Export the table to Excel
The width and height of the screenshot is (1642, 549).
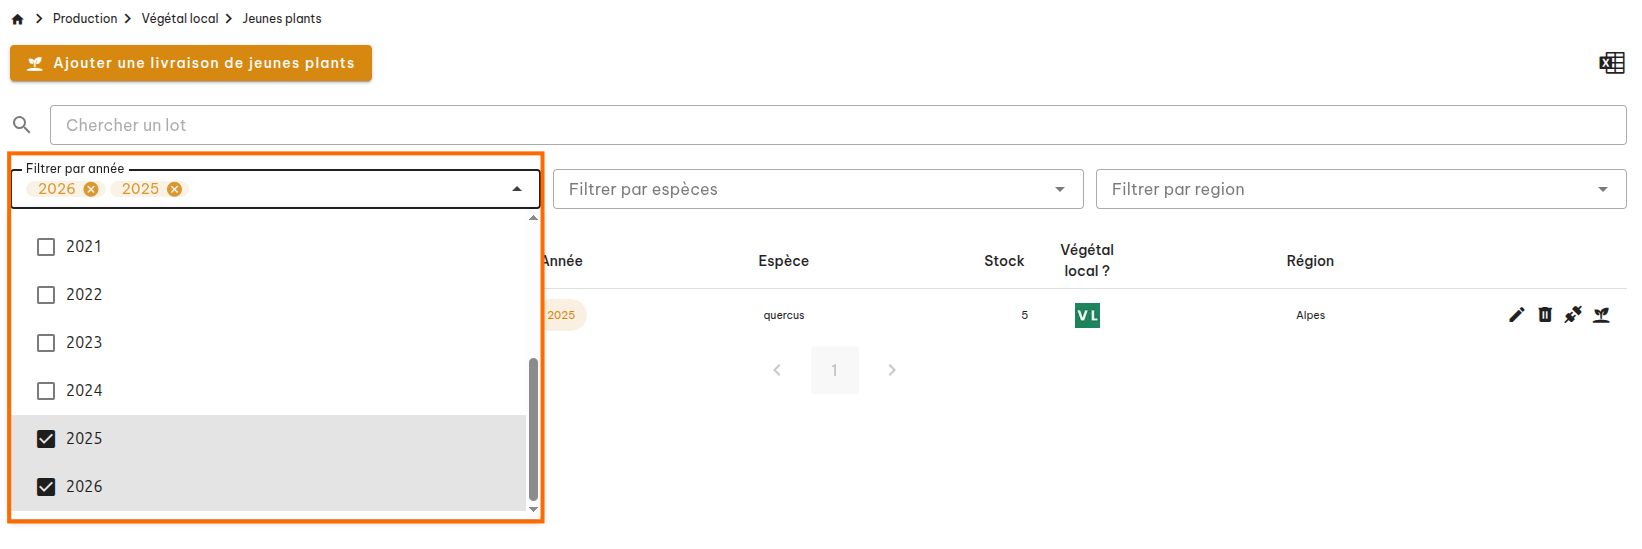pos(1611,63)
